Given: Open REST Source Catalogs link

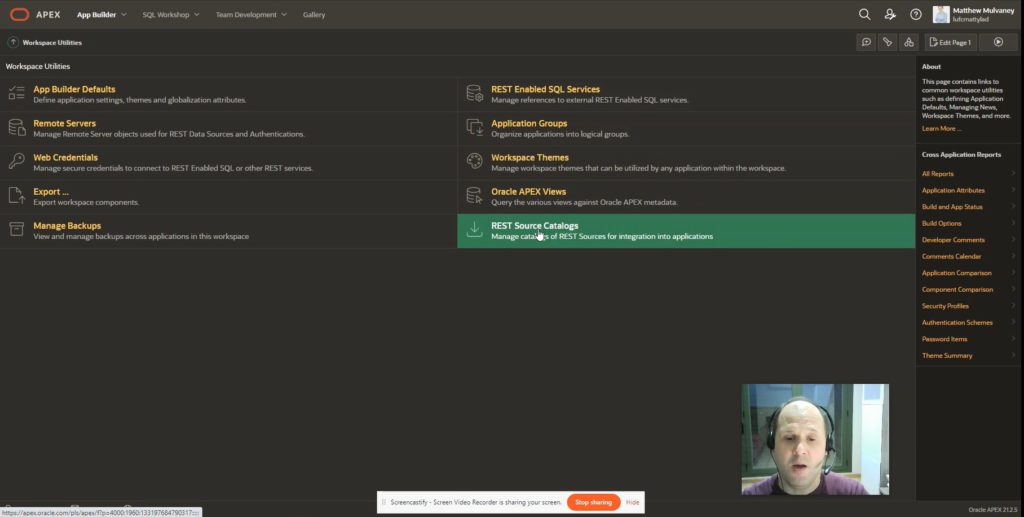Looking at the screenshot, I should point(534,226).
